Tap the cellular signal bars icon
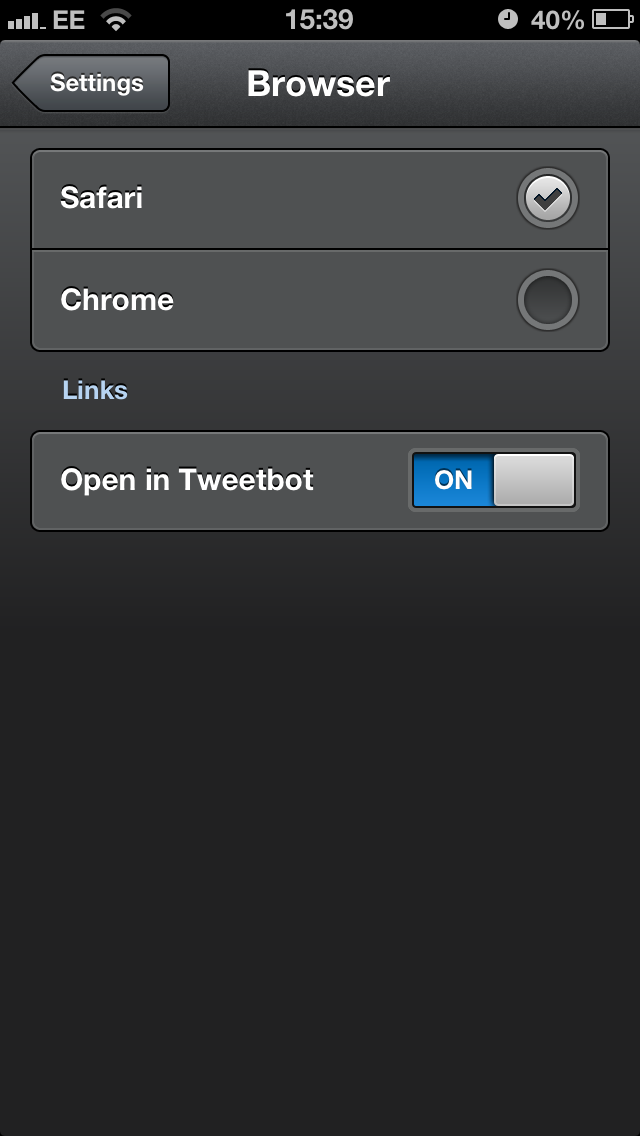 (x=26, y=21)
